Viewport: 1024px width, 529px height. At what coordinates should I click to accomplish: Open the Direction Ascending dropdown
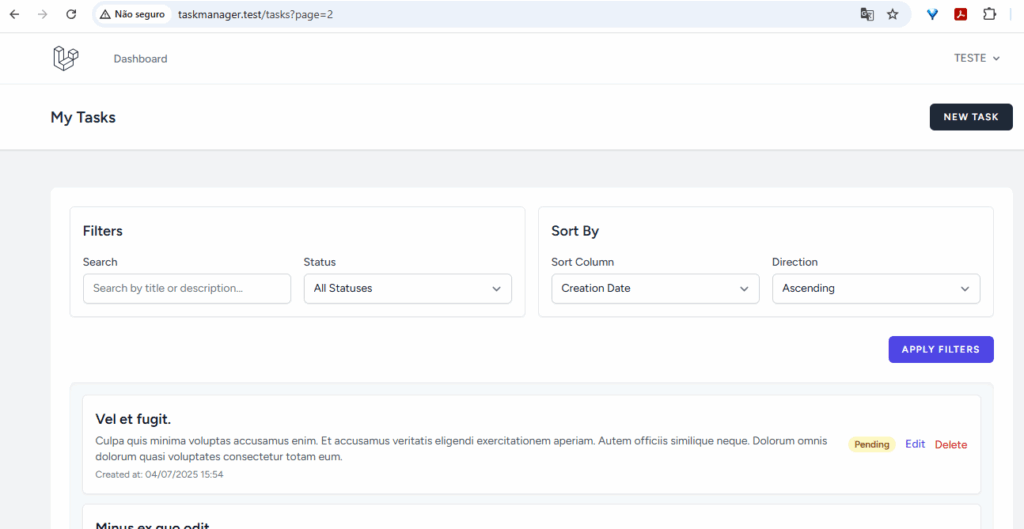click(x=876, y=288)
